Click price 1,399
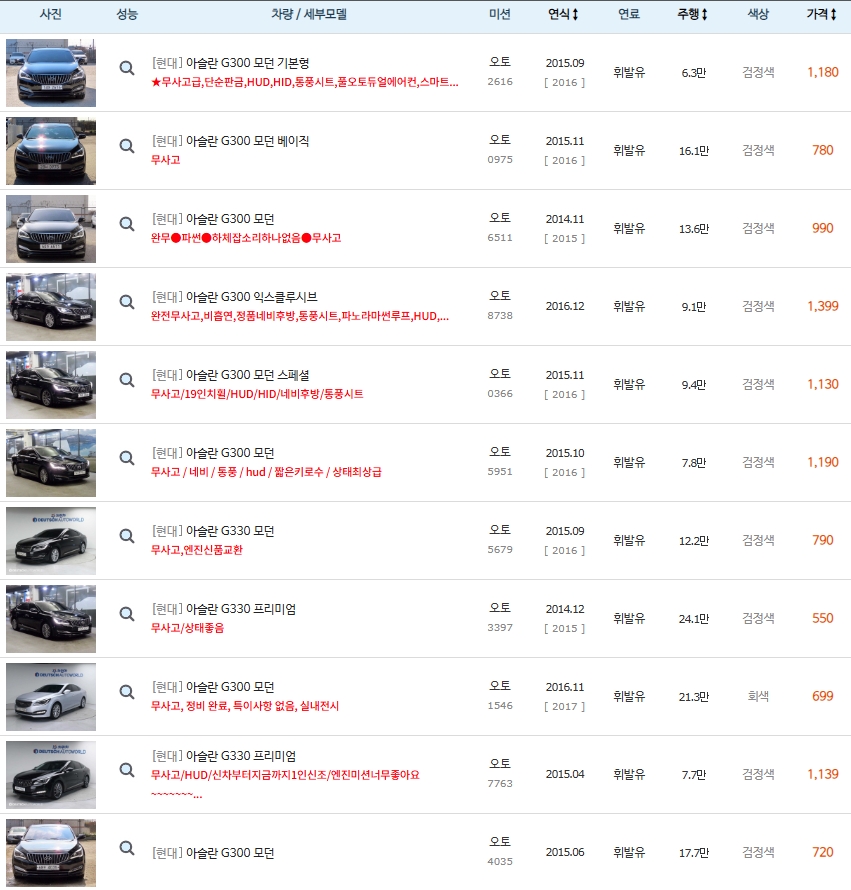 click(823, 307)
